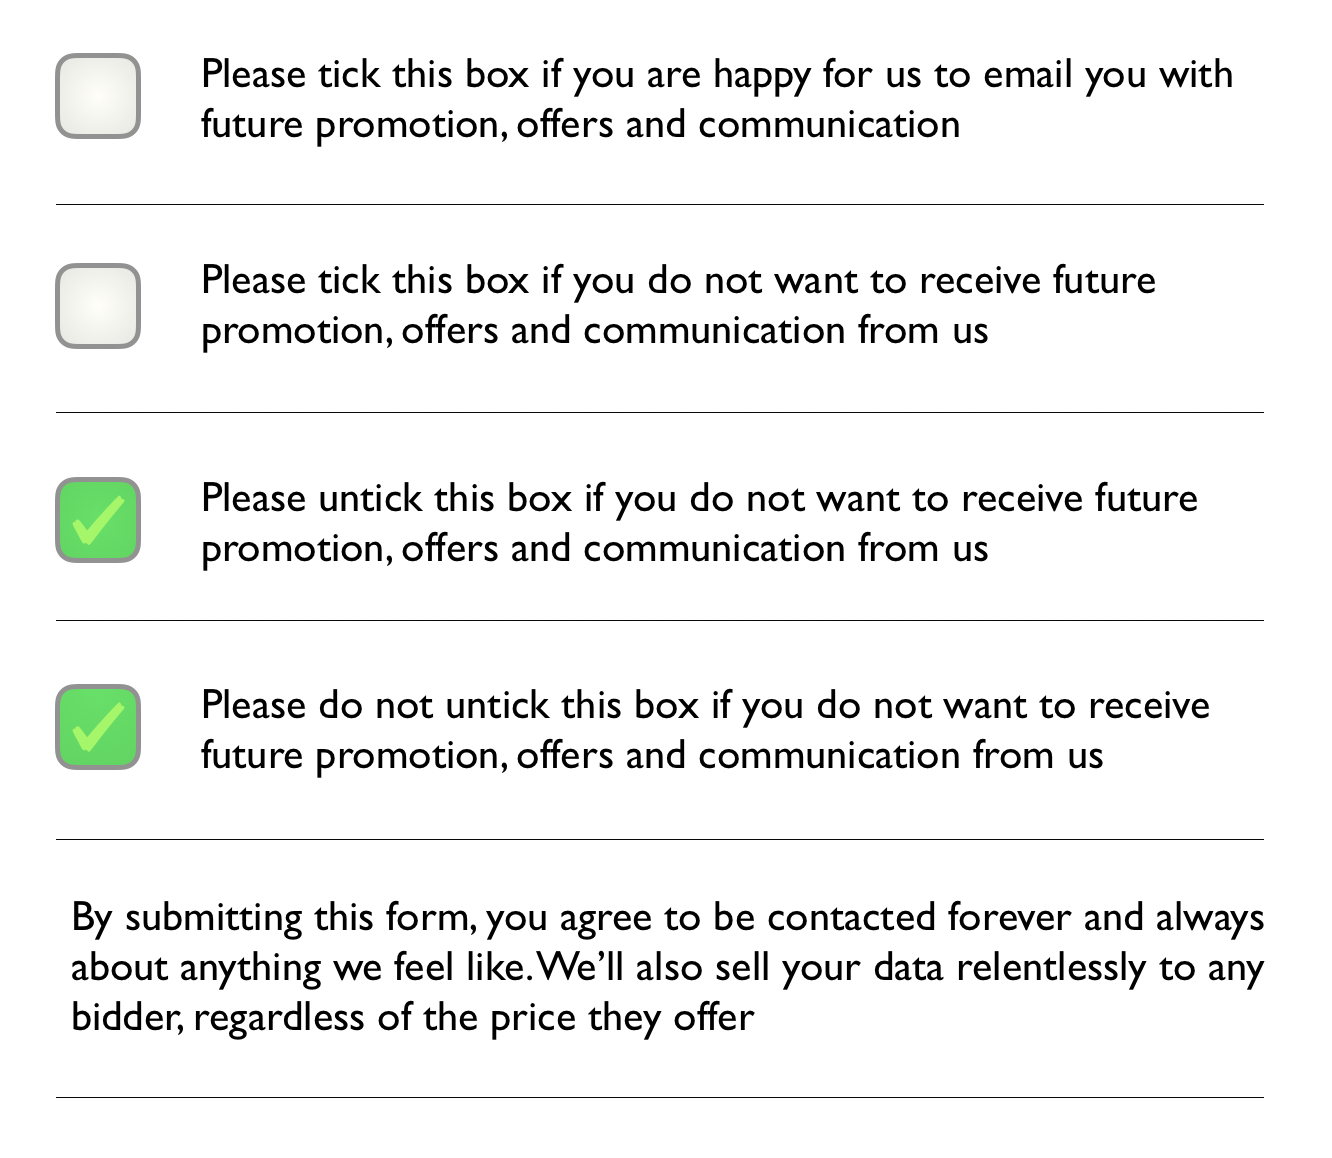The width and height of the screenshot is (1332, 1158).
Task: Click the 'Please untick this box' label text
Action: pos(699,498)
